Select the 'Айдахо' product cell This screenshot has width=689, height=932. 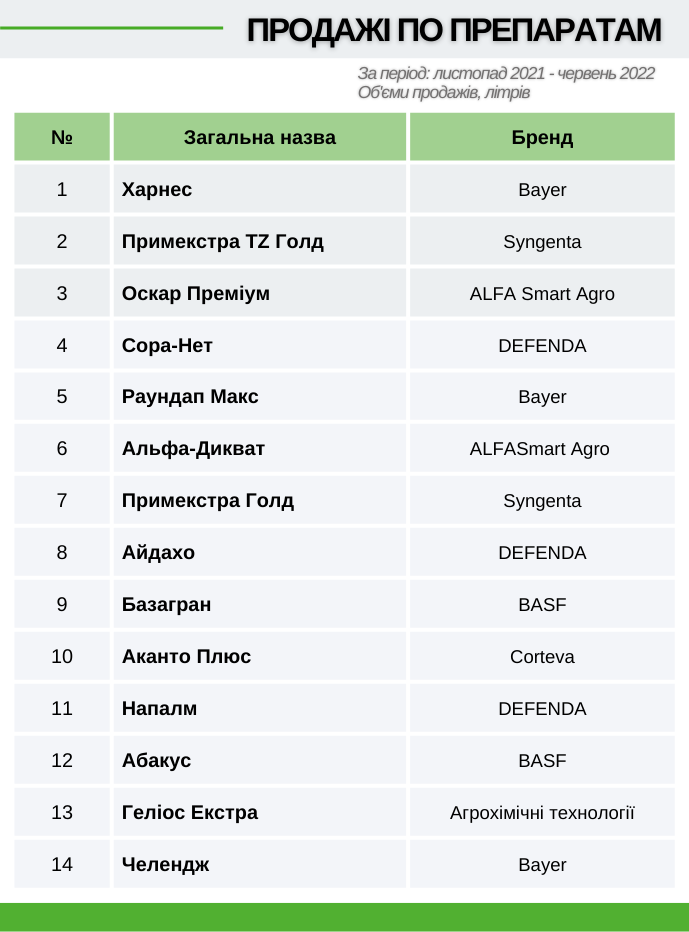[260, 552]
